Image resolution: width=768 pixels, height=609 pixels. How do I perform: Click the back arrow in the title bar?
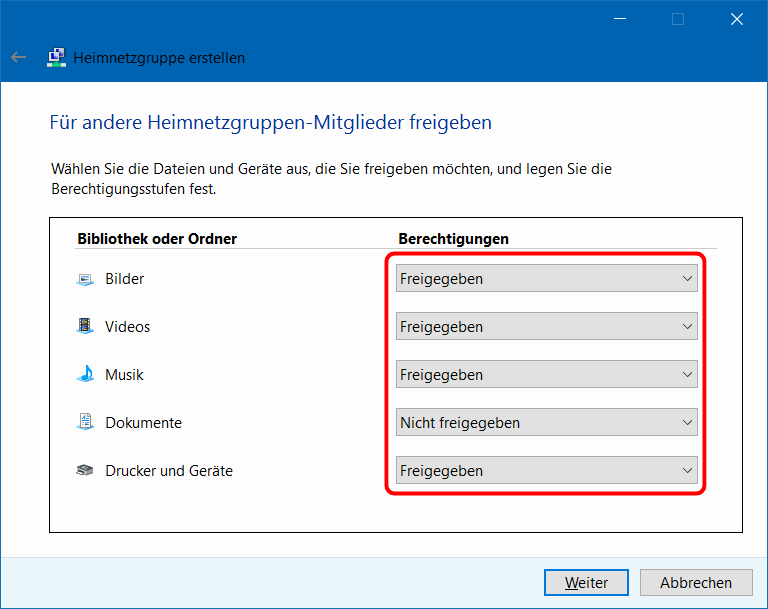pyautogui.click(x=19, y=58)
